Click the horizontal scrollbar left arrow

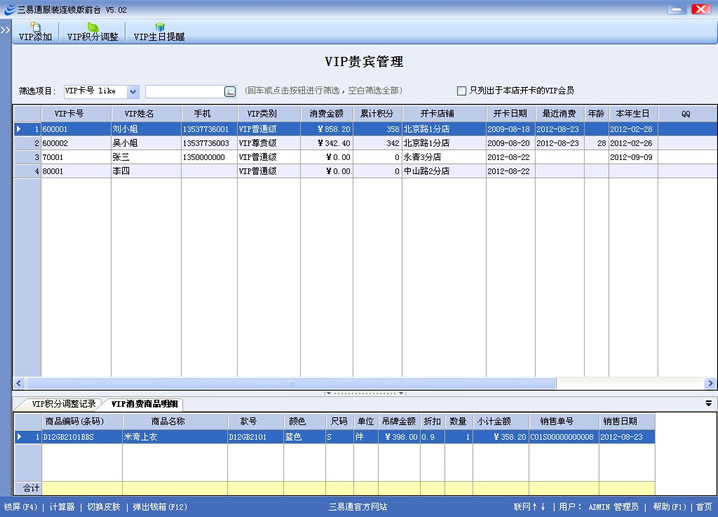pyautogui.click(x=19, y=383)
